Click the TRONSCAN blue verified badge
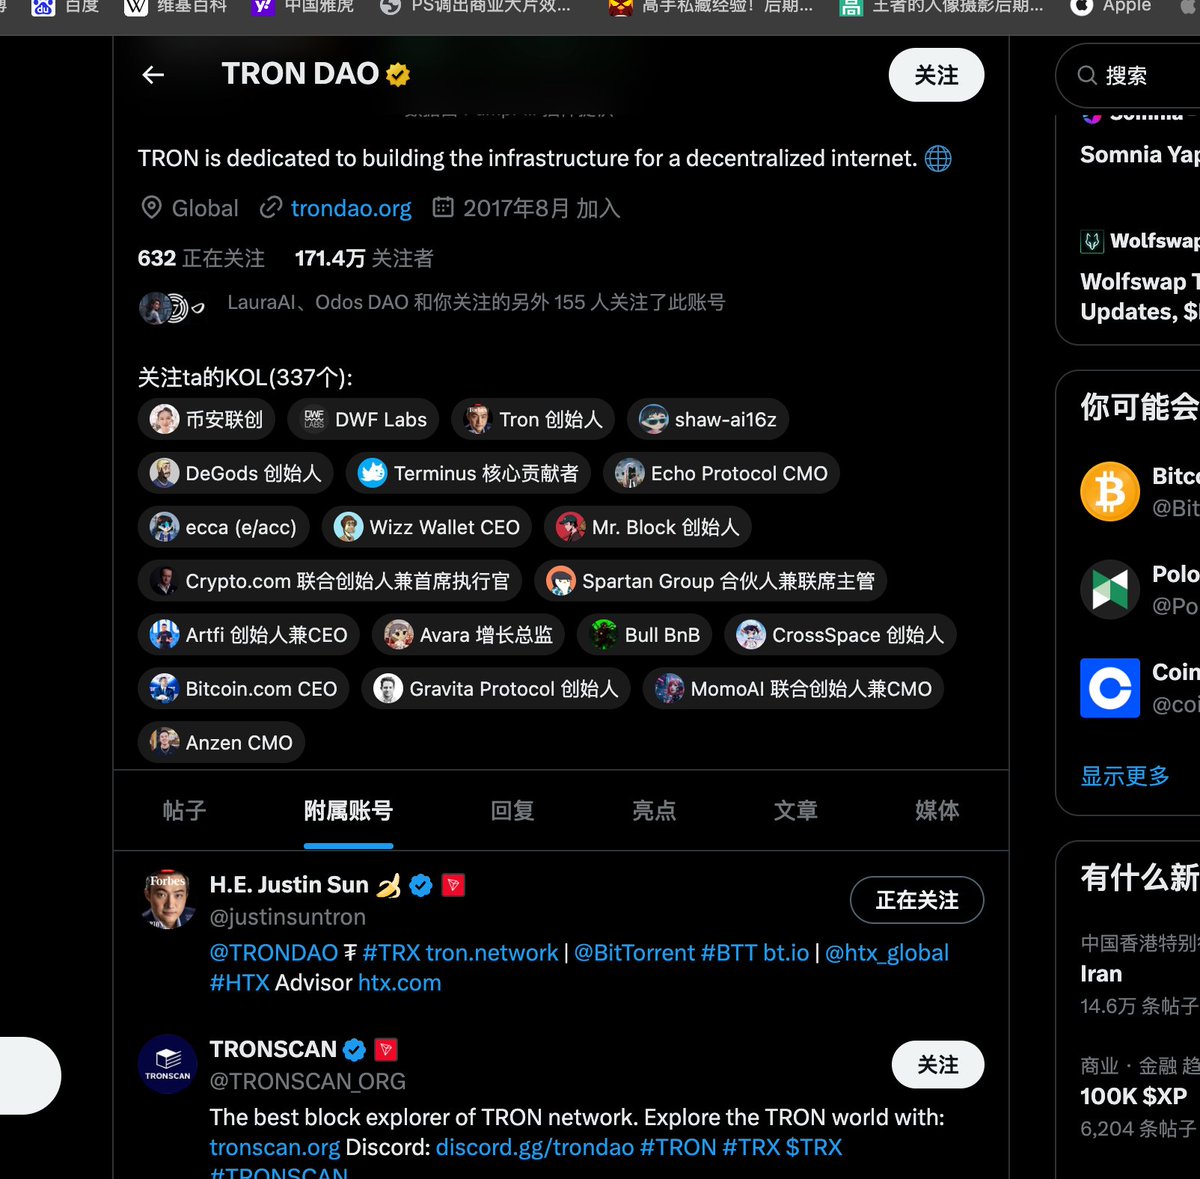Image resolution: width=1200 pixels, height=1179 pixels. 354,1049
